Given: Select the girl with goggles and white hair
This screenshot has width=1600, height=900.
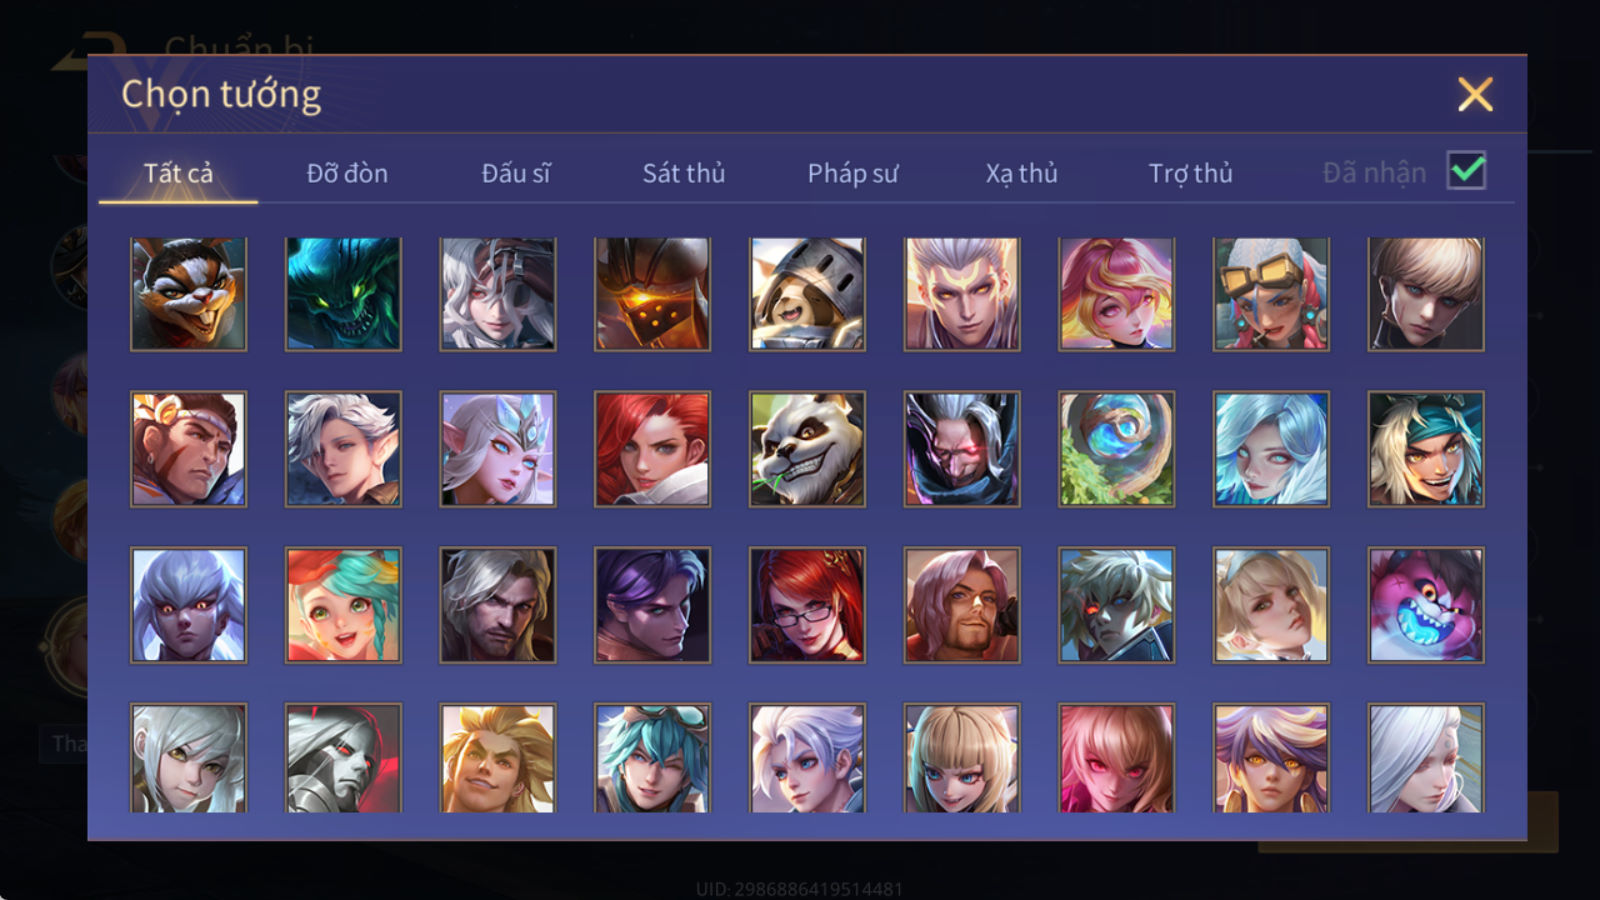Looking at the screenshot, I should coord(1271,294).
